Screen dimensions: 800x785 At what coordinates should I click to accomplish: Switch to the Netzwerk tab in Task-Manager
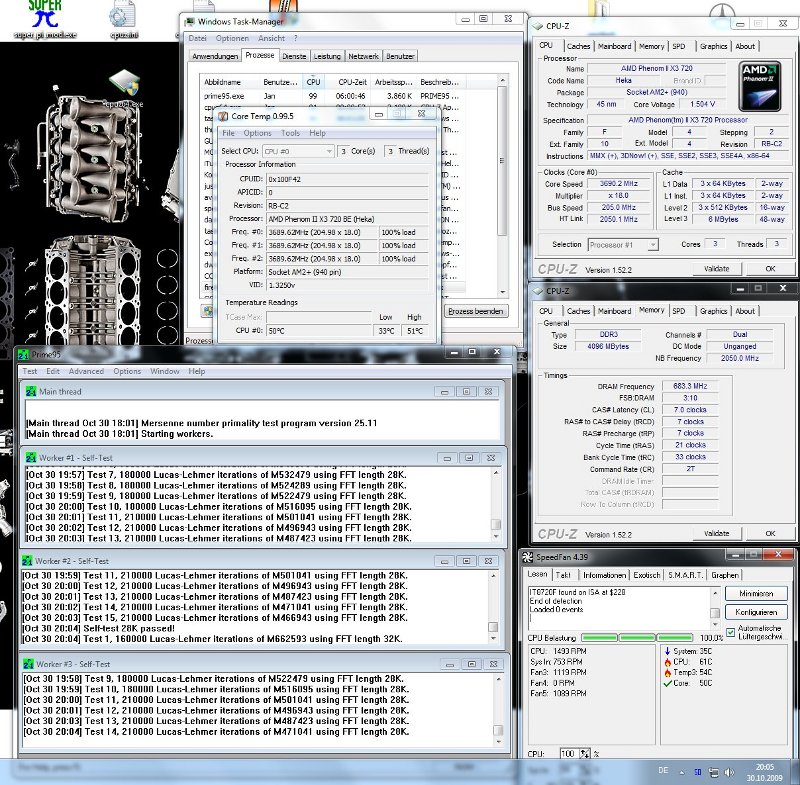click(x=363, y=56)
